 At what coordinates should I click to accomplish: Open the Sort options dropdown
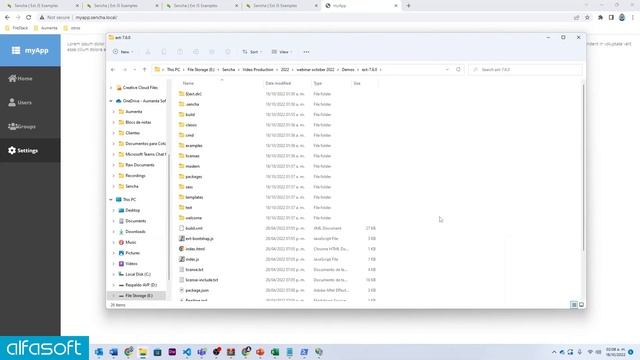[x=252, y=52]
